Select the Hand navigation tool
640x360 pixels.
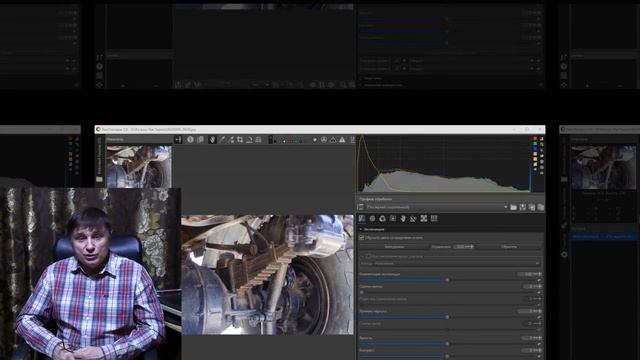(x=212, y=140)
